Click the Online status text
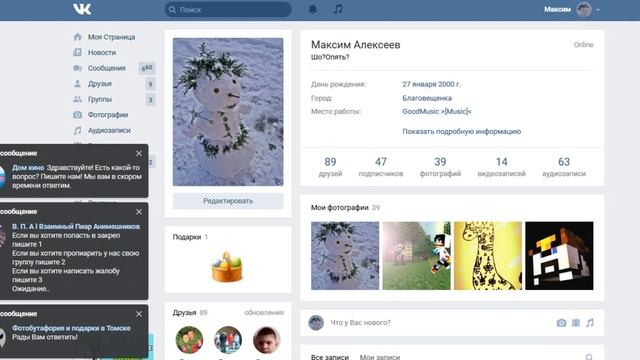The width and height of the screenshot is (640, 360). click(584, 45)
